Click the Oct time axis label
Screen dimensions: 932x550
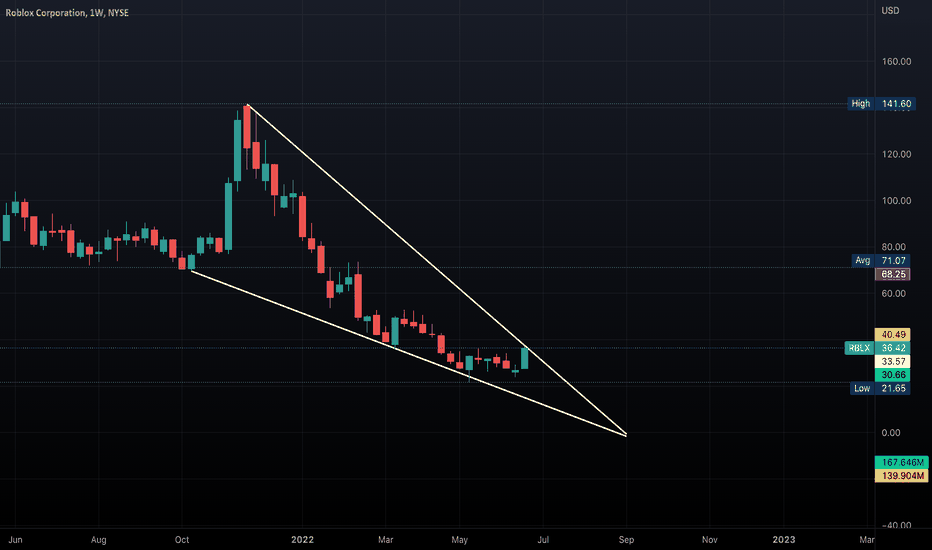coord(182,540)
